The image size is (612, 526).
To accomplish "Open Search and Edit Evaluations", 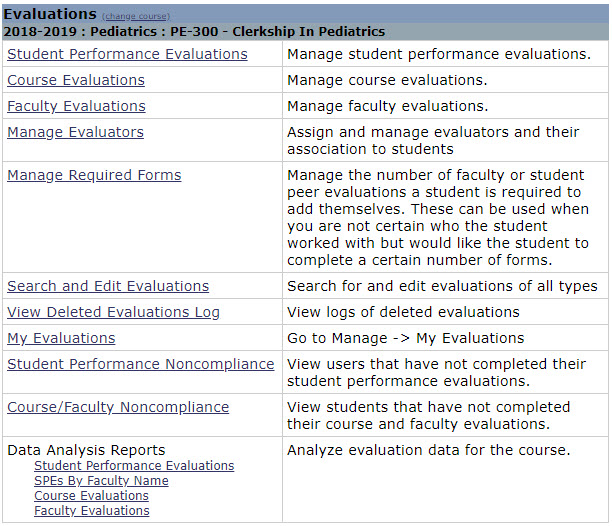I will pos(108,286).
